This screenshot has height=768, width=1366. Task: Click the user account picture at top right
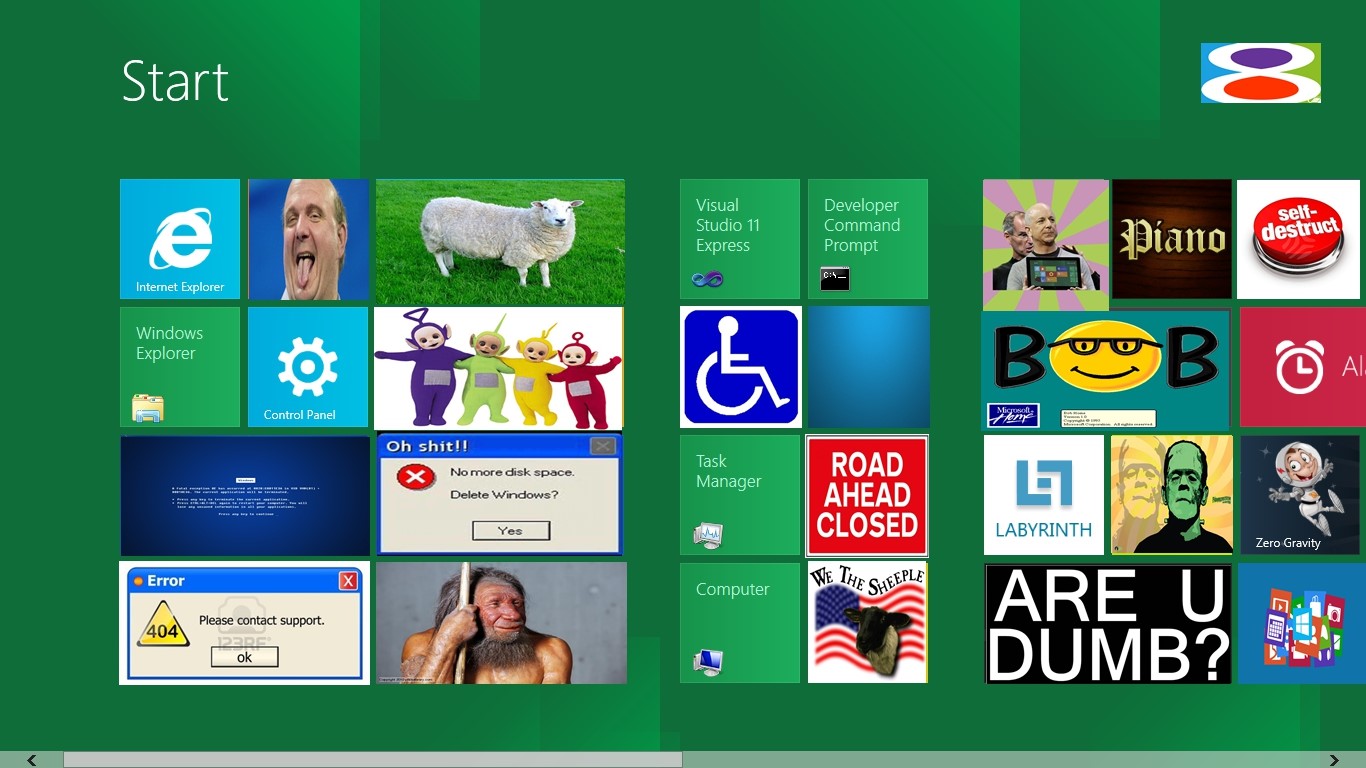coord(1261,73)
